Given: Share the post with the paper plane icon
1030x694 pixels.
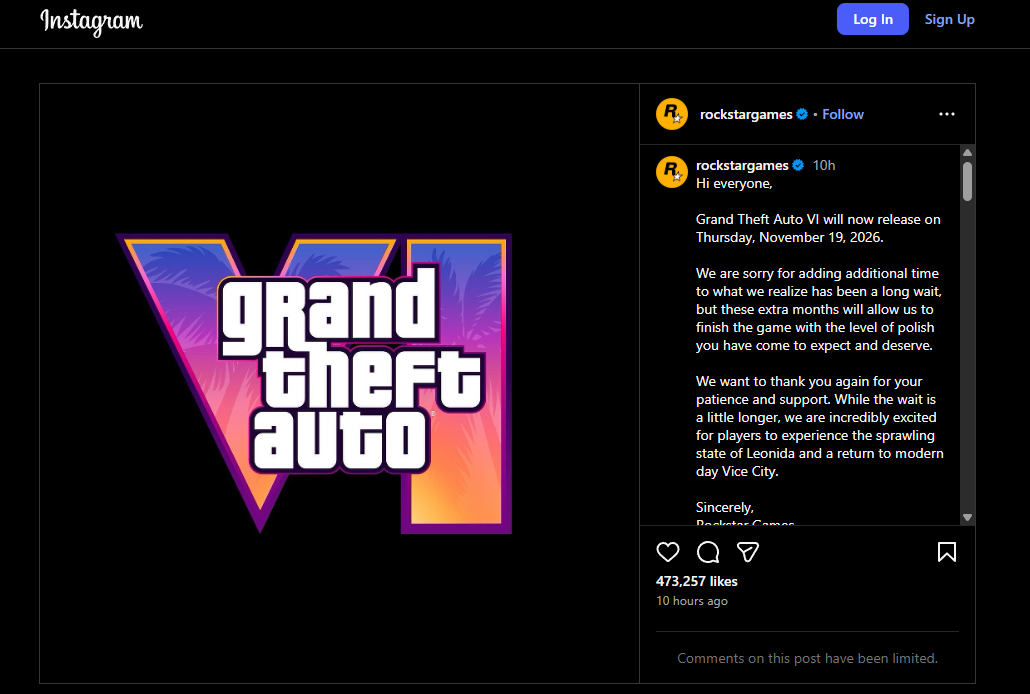Looking at the screenshot, I should (748, 552).
